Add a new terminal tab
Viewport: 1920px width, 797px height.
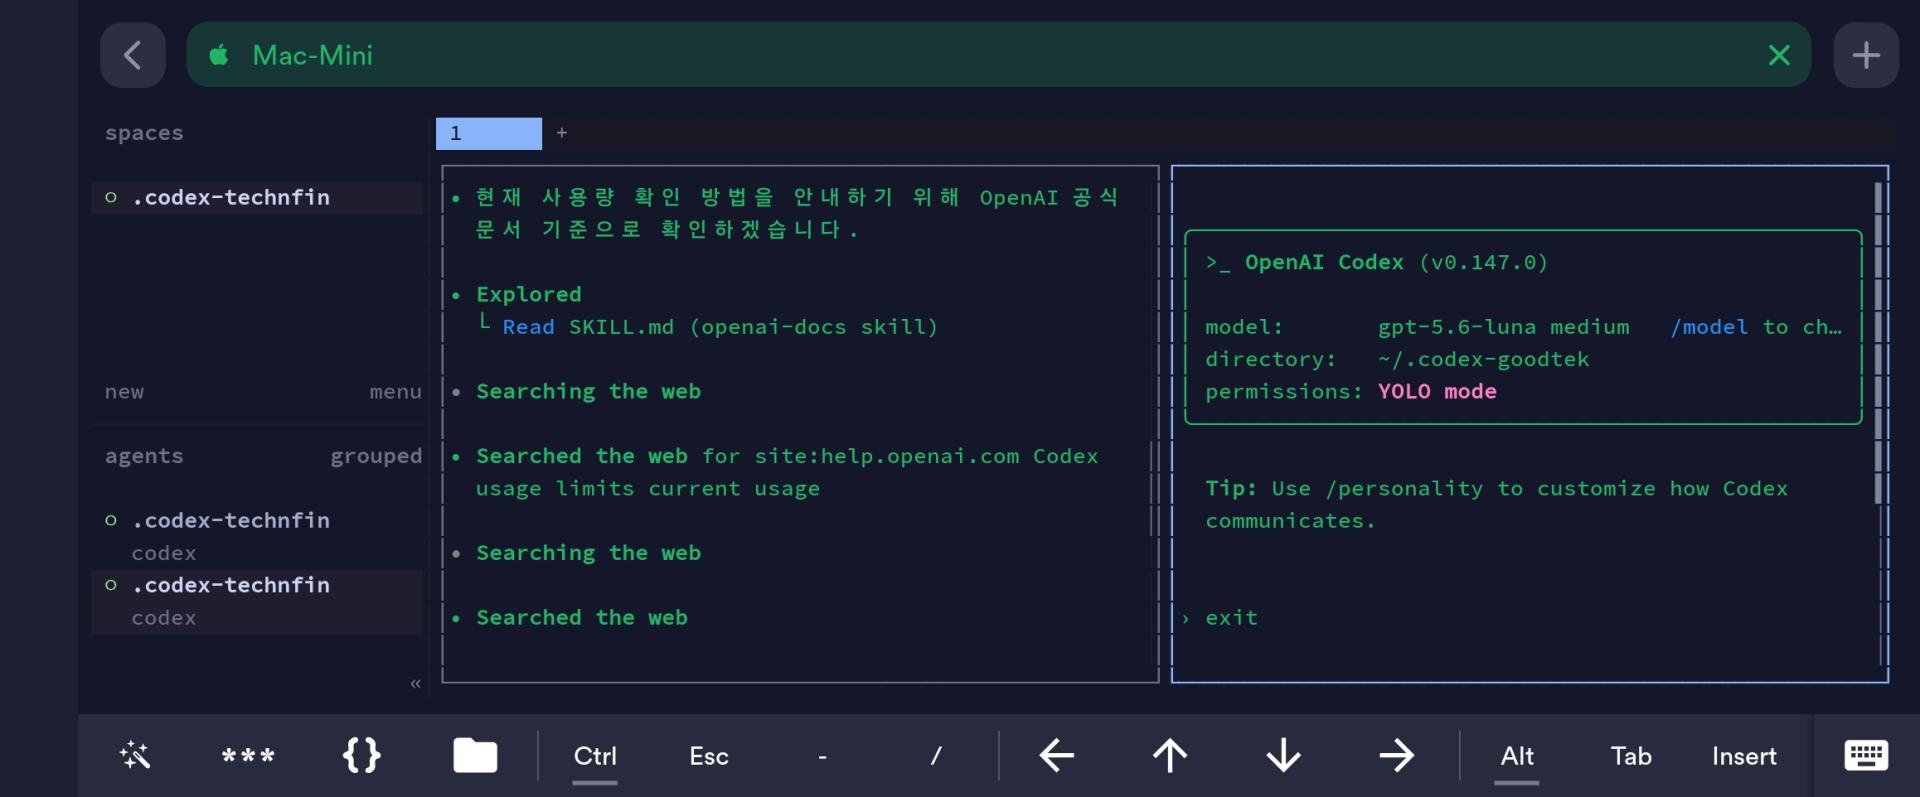click(x=562, y=133)
